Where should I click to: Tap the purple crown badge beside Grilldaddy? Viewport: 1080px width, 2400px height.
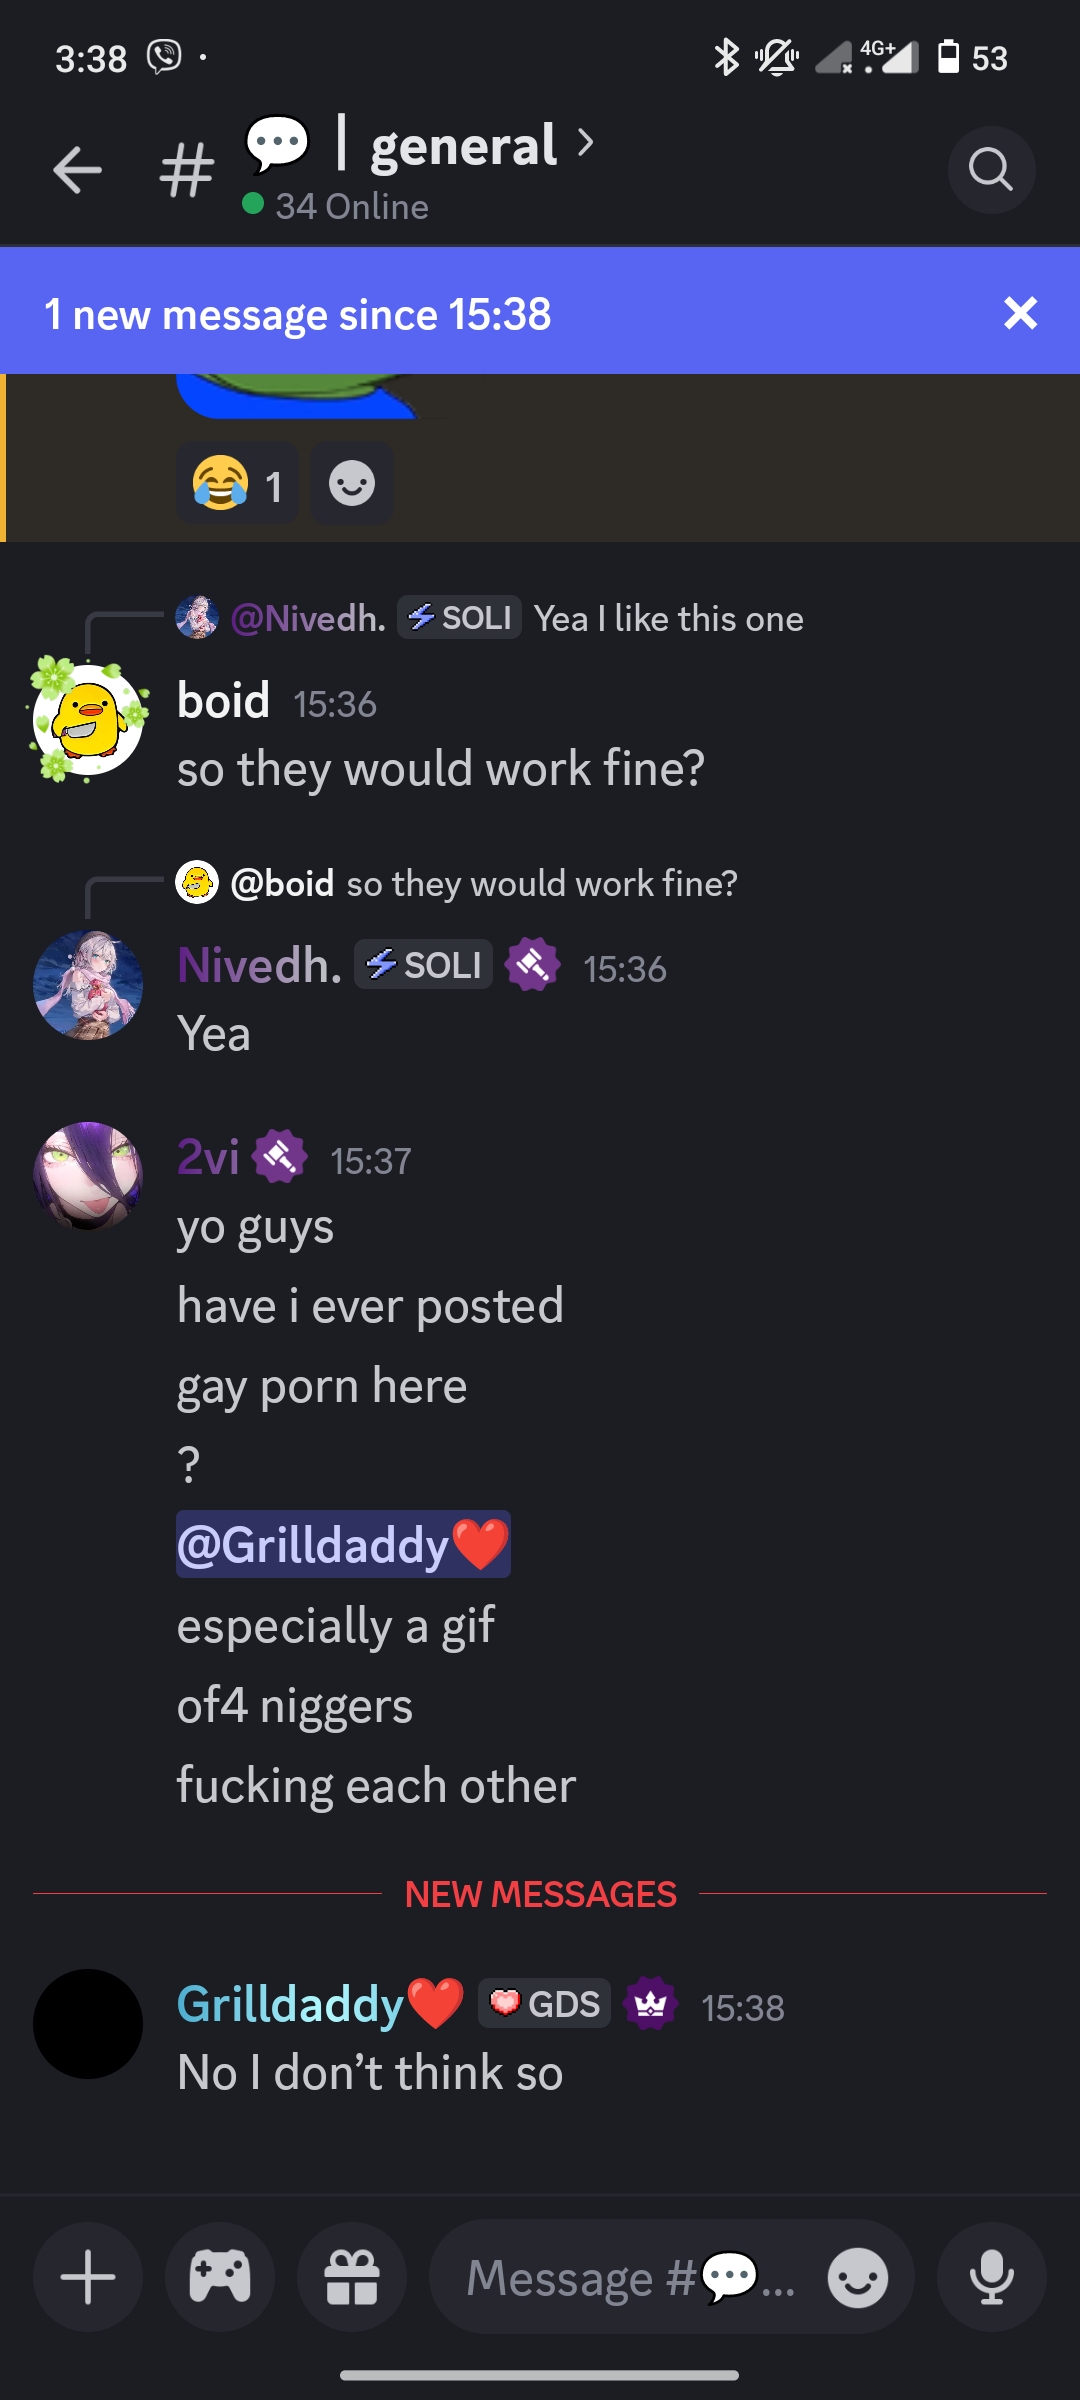[x=651, y=2003]
